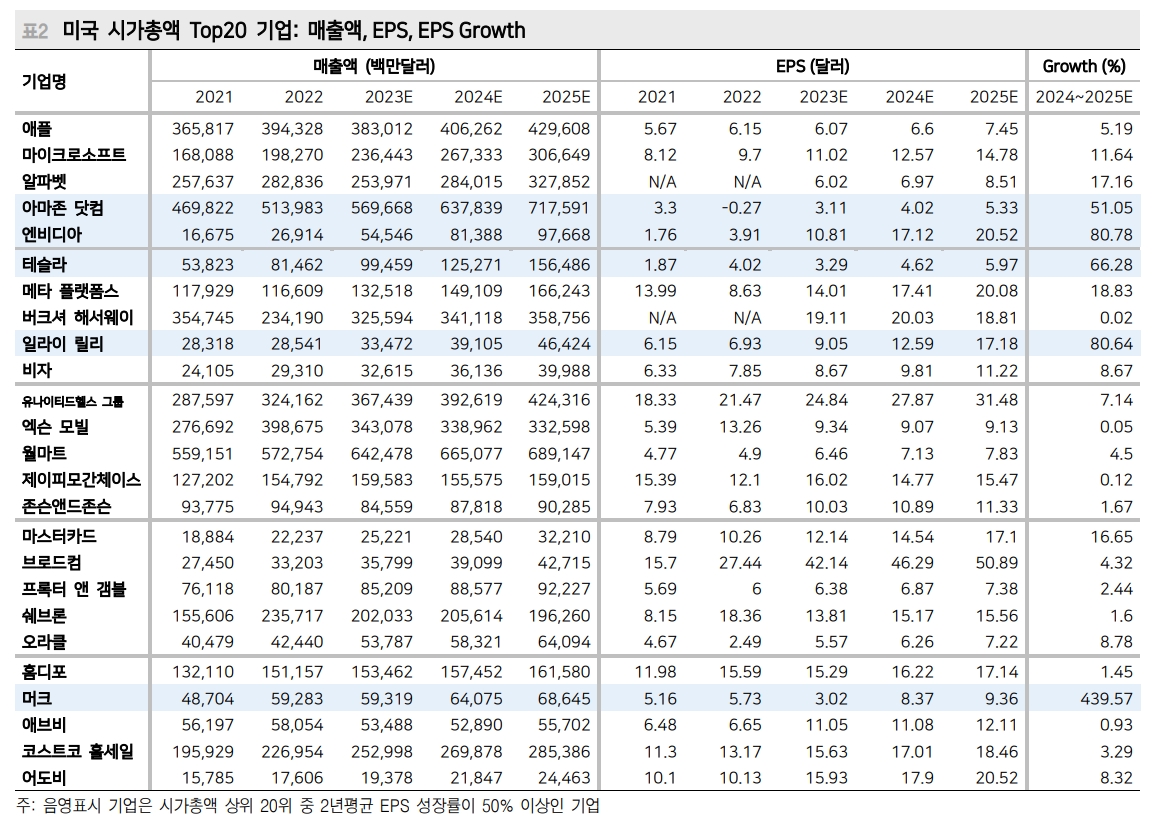
Task: Click Merck's growth value 439.57
Action: coord(1107,699)
